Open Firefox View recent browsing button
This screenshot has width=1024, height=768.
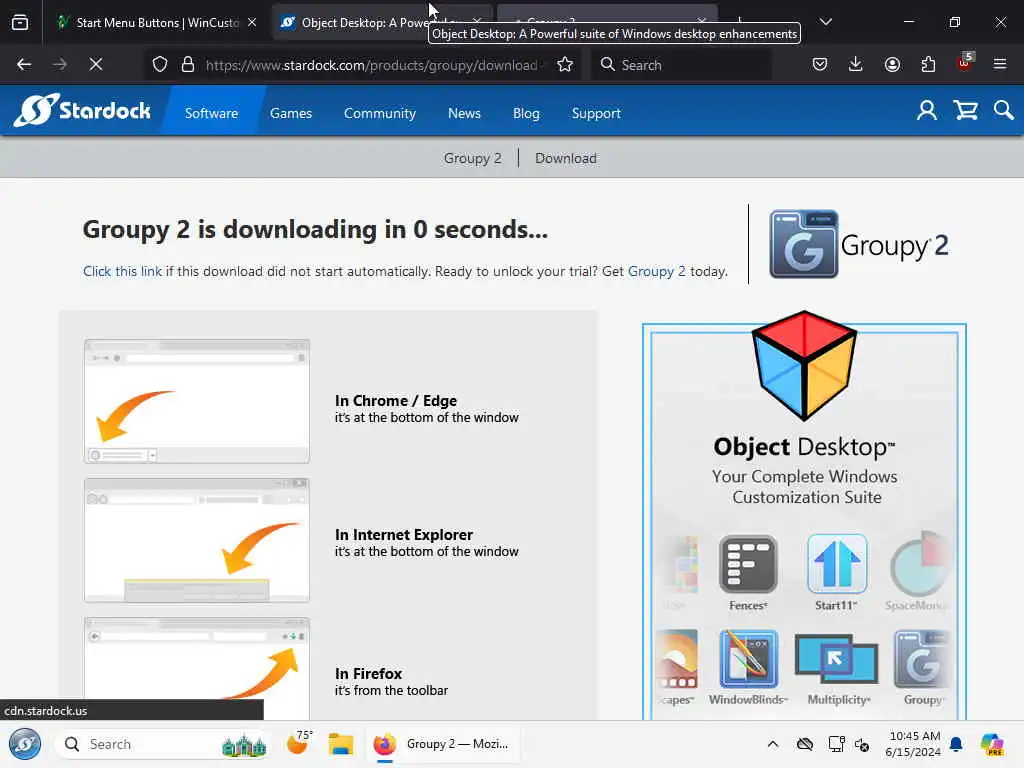coord(20,22)
